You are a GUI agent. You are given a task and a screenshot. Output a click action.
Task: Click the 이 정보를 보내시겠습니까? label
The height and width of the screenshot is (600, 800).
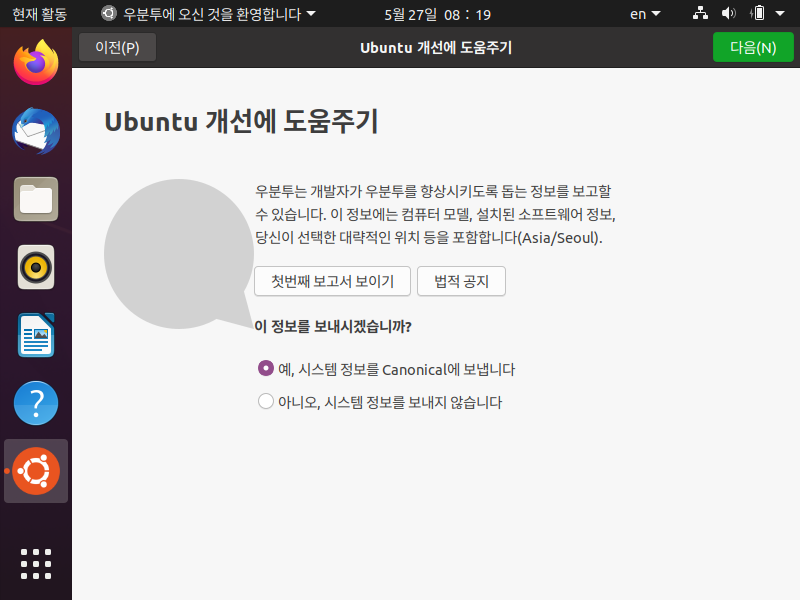pyautogui.click(x=333, y=327)
